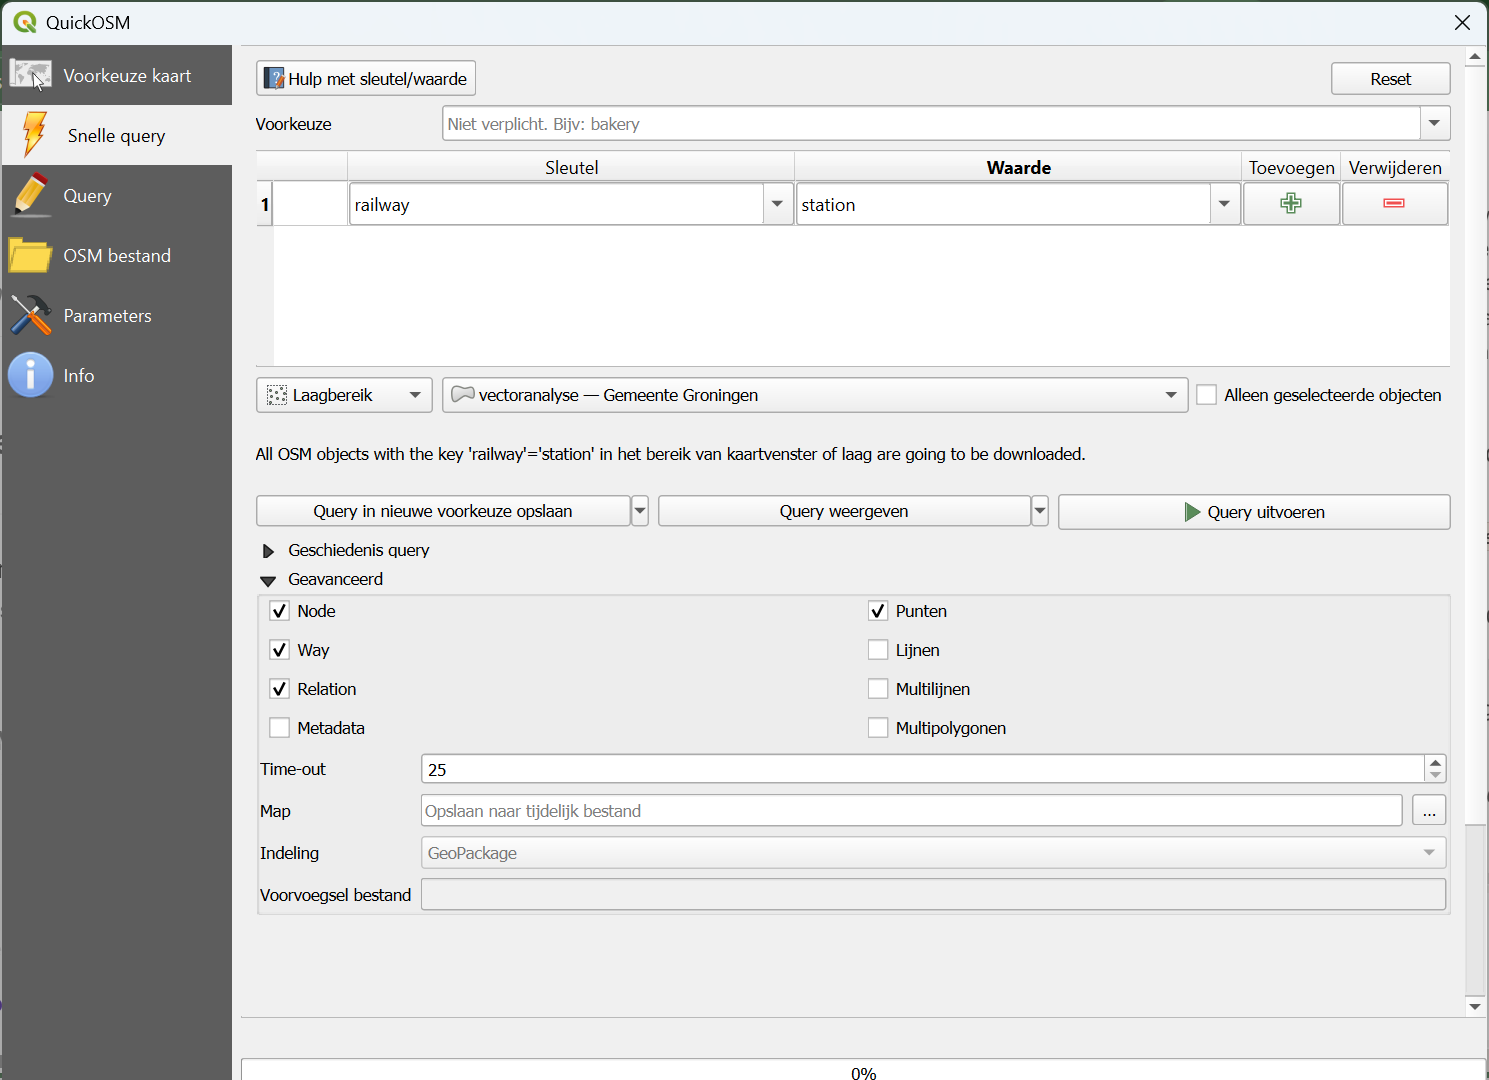Click the blue Info icon
Screen dimensions: 1489x1080
pyautogui.click(x=31, y=375)
